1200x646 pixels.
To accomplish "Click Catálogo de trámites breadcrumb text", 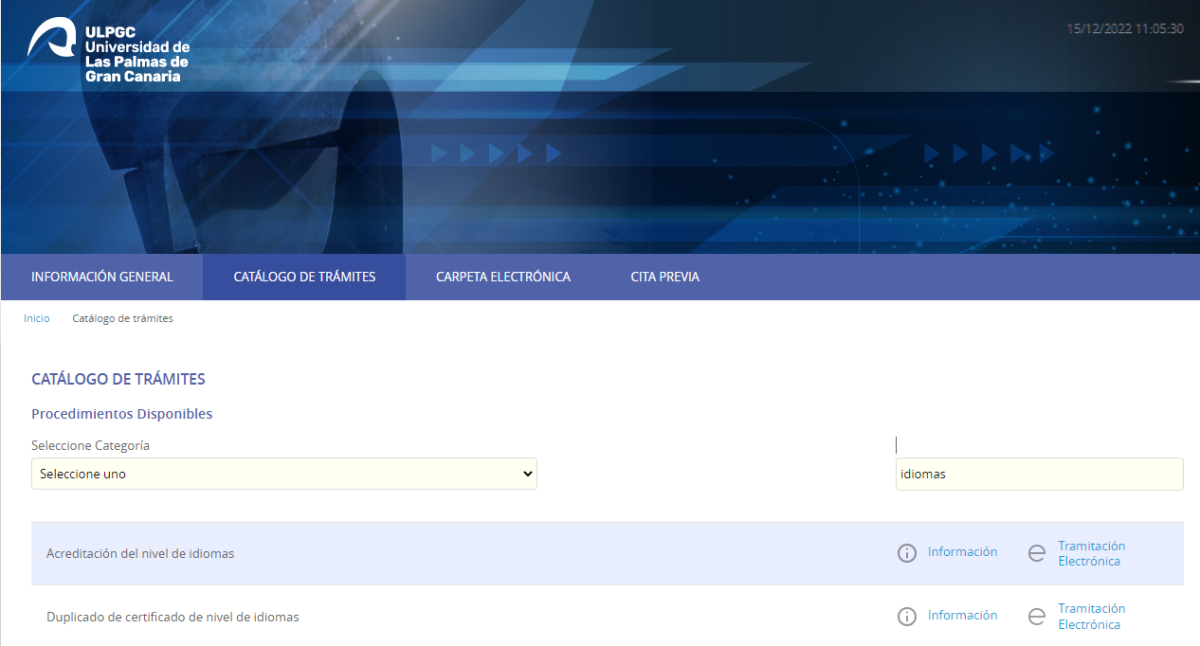I will [x=122, y=318].
